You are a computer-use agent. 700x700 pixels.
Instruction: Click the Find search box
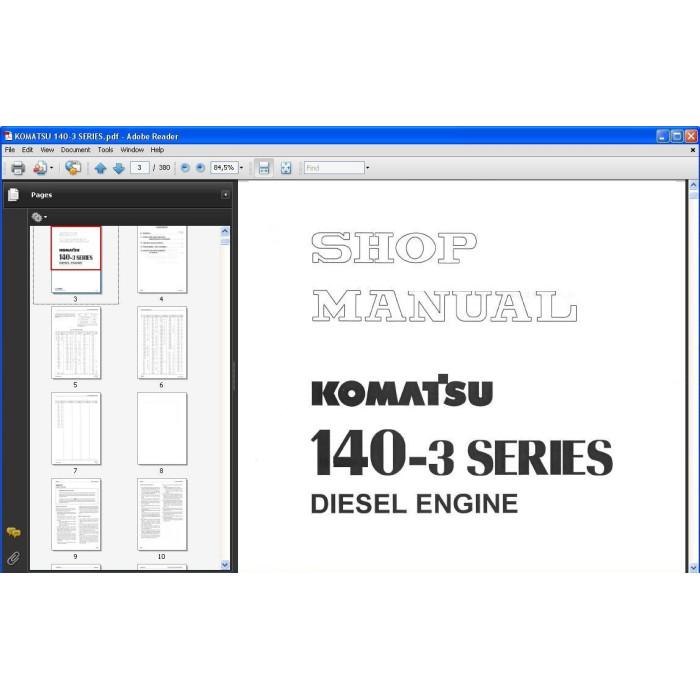pos(334,168)
